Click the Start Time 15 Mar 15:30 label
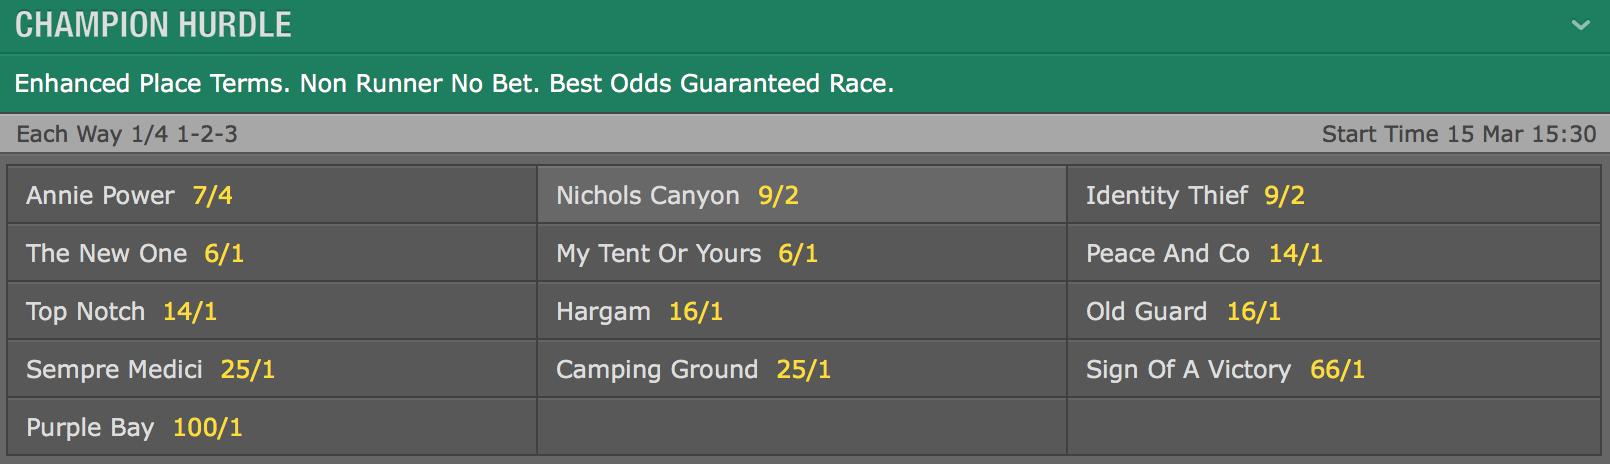Screen dimensions: 1610x464 [x=1459, y=134]
